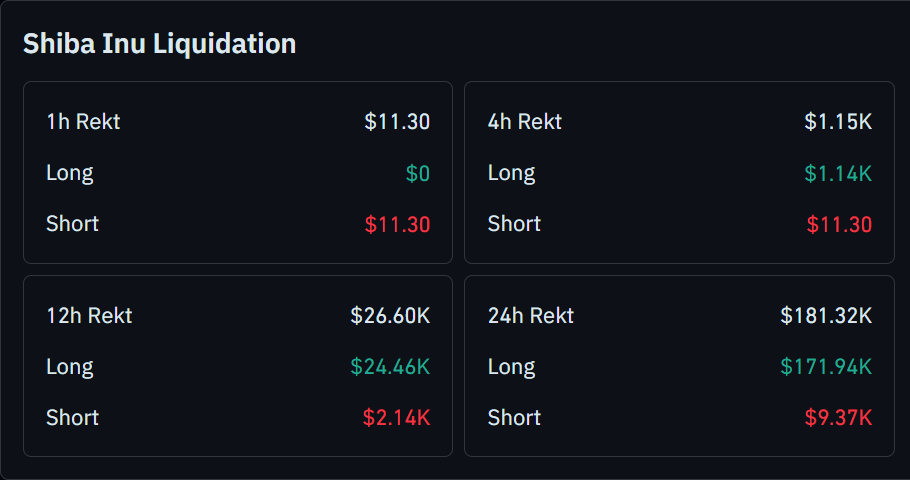Viewport: 910px width, 480px height.
Task: Click the 12h Rekt label
Action: point(89,316)
